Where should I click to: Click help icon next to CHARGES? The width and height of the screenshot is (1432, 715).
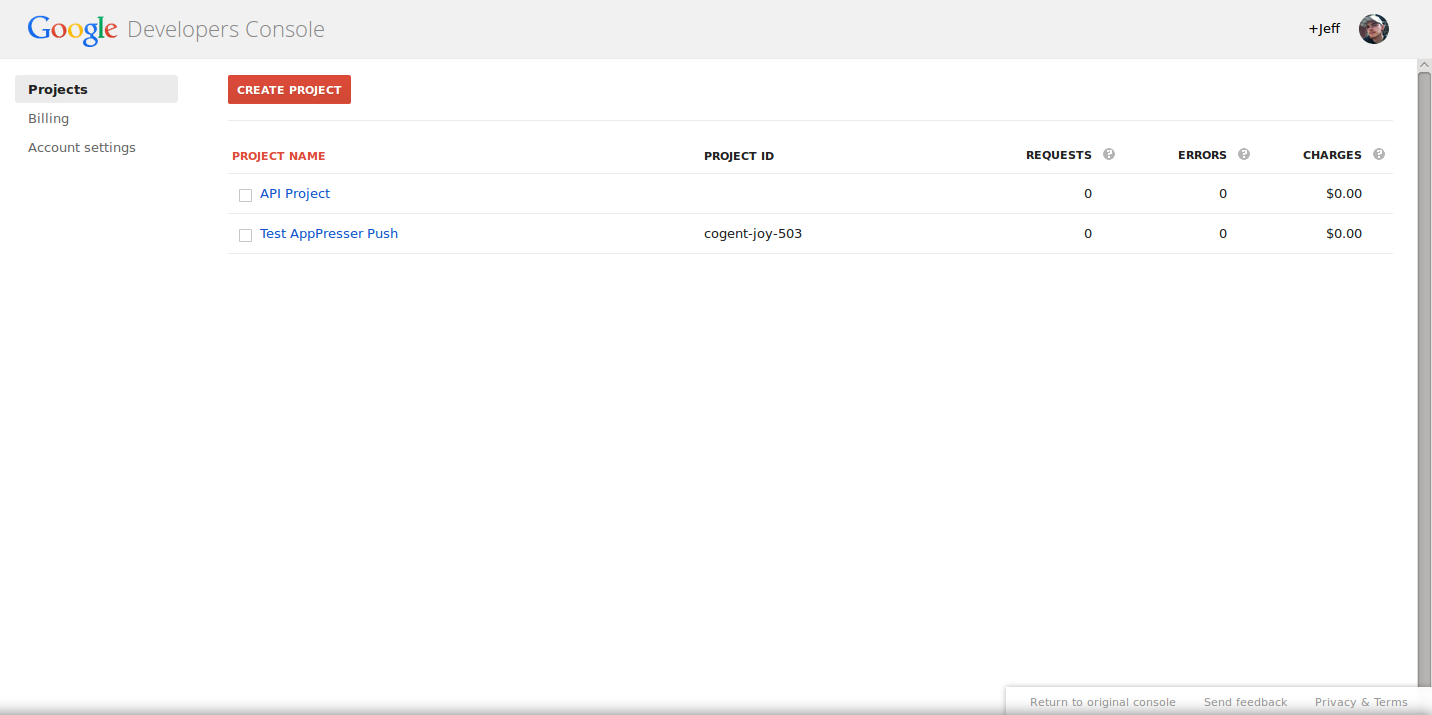click(1379, 154)
